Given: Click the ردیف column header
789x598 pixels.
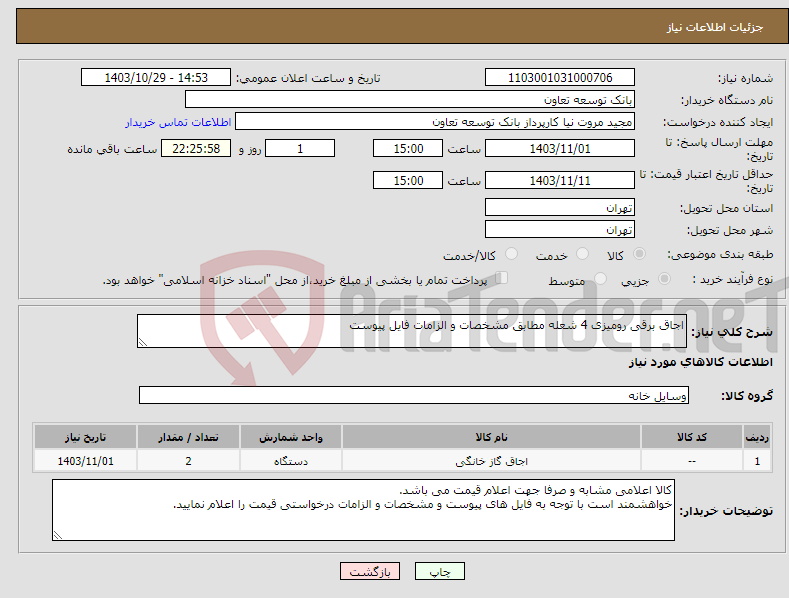Looking at the screenshot, I should (x=757, y=437).
